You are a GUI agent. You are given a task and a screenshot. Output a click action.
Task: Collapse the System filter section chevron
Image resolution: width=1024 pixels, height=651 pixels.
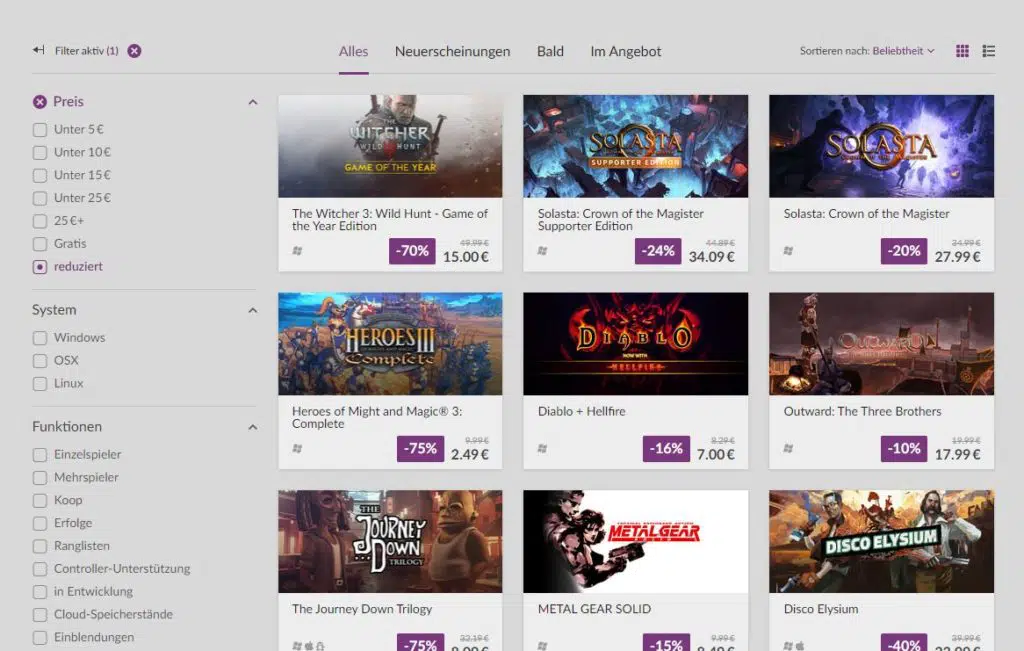[253, 311]
